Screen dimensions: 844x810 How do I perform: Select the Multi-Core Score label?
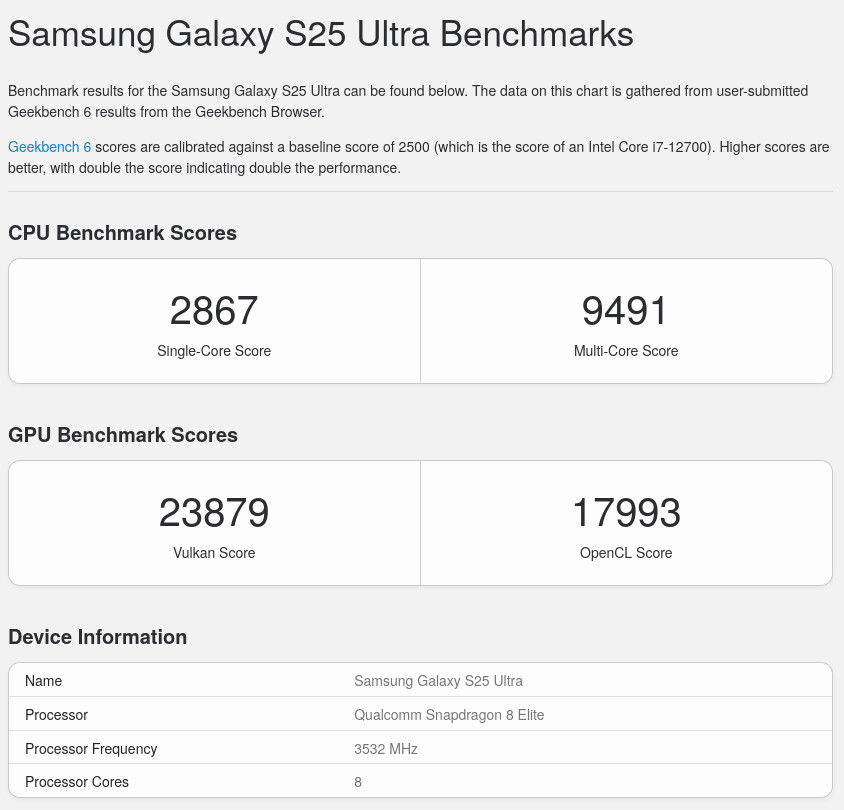coord(625,351)
